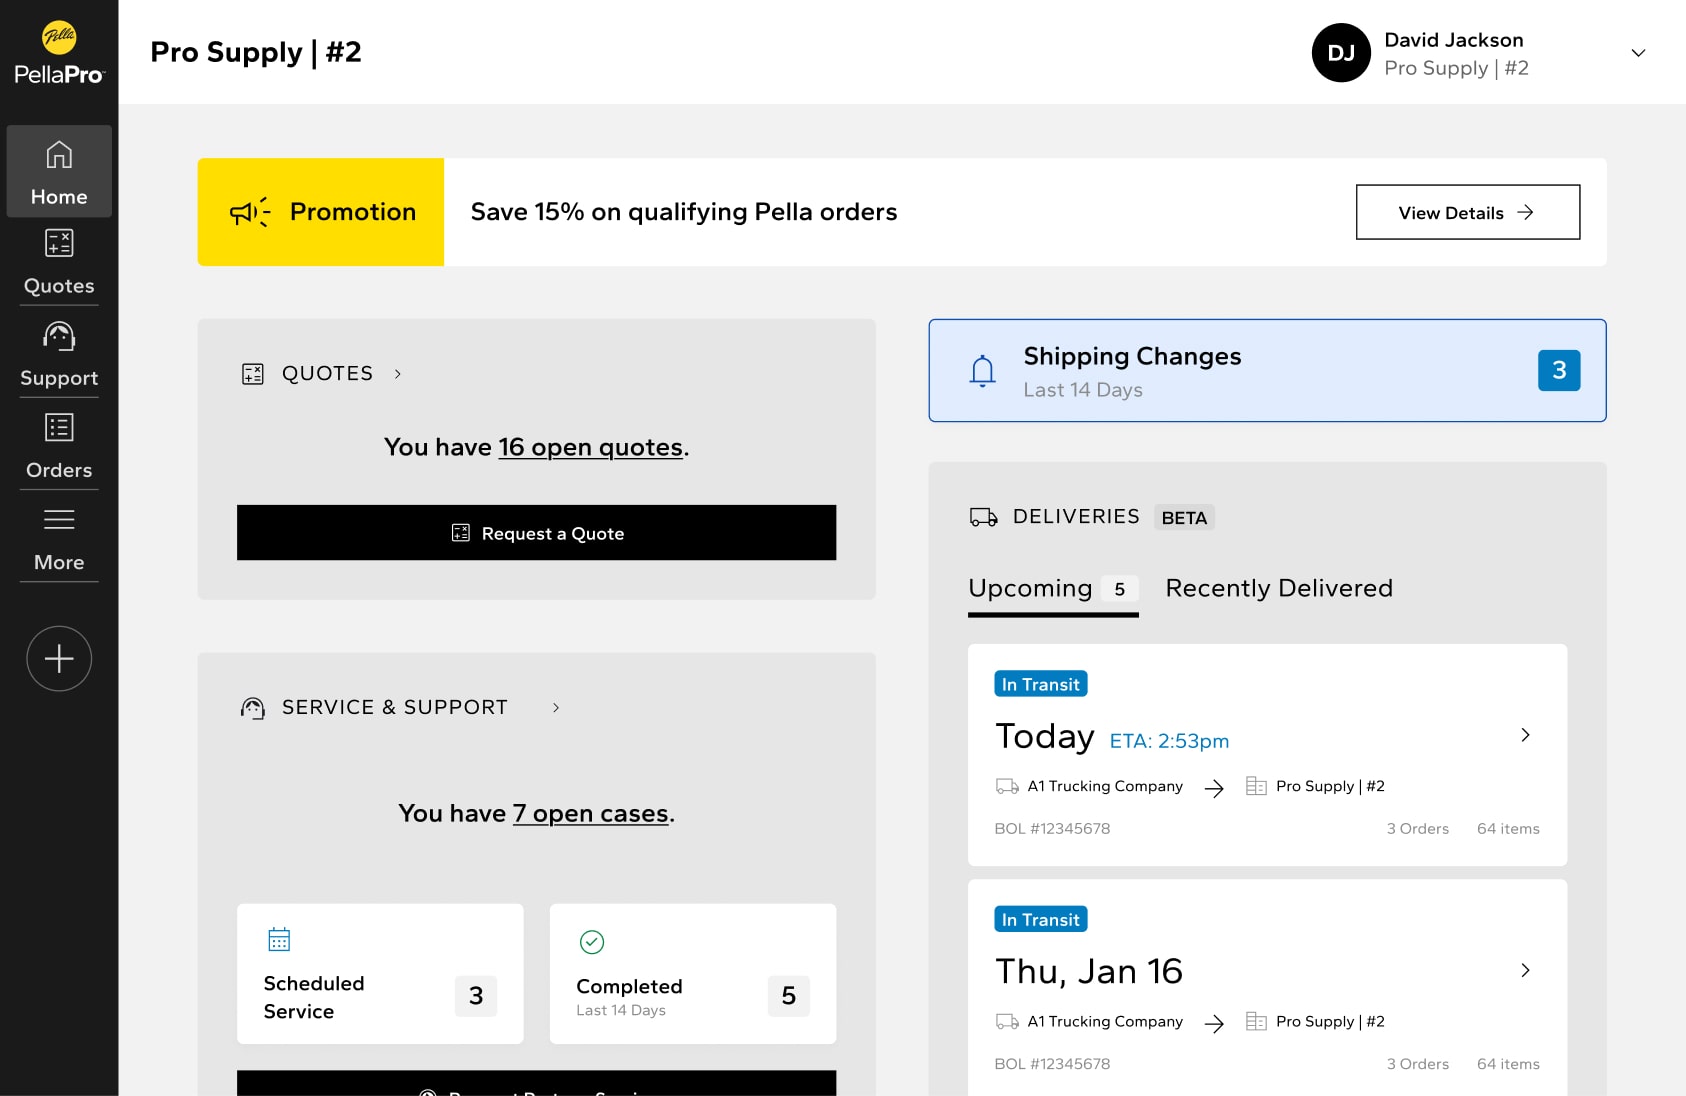Switch to Recently Delivered tab
The width and height of the screenshot is (1686, 1096).
point(1278,589)
